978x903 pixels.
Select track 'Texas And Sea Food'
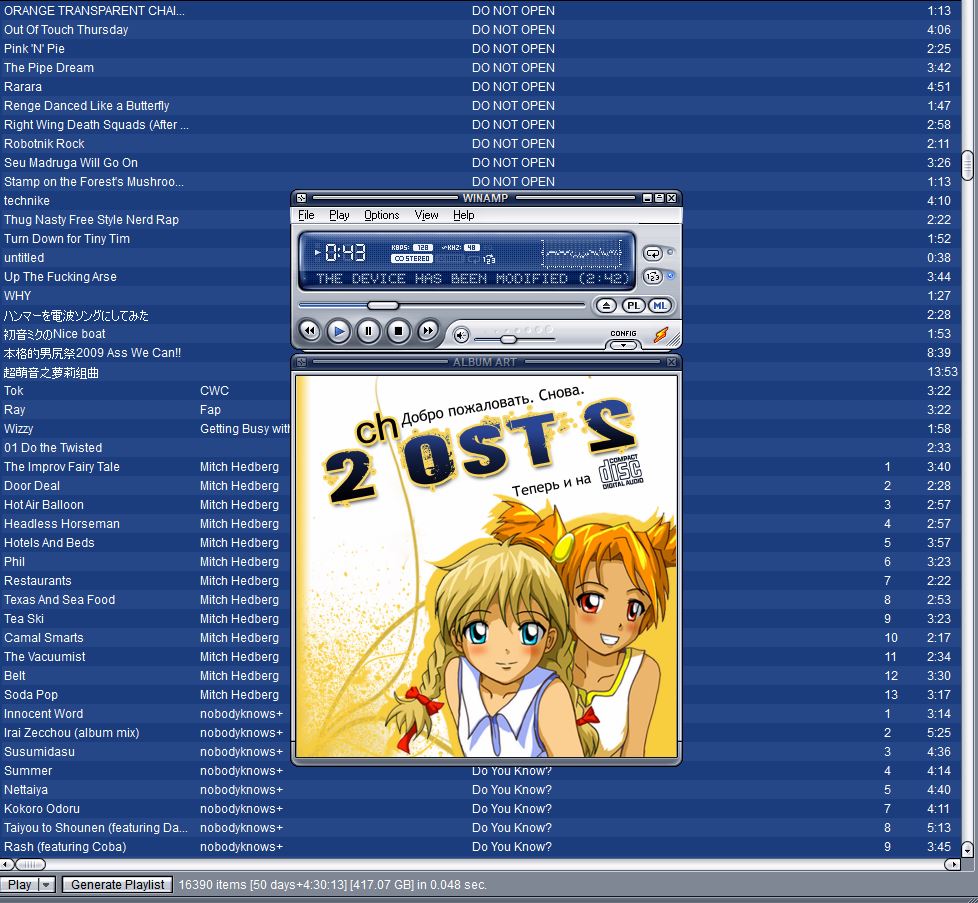point(60,600)
